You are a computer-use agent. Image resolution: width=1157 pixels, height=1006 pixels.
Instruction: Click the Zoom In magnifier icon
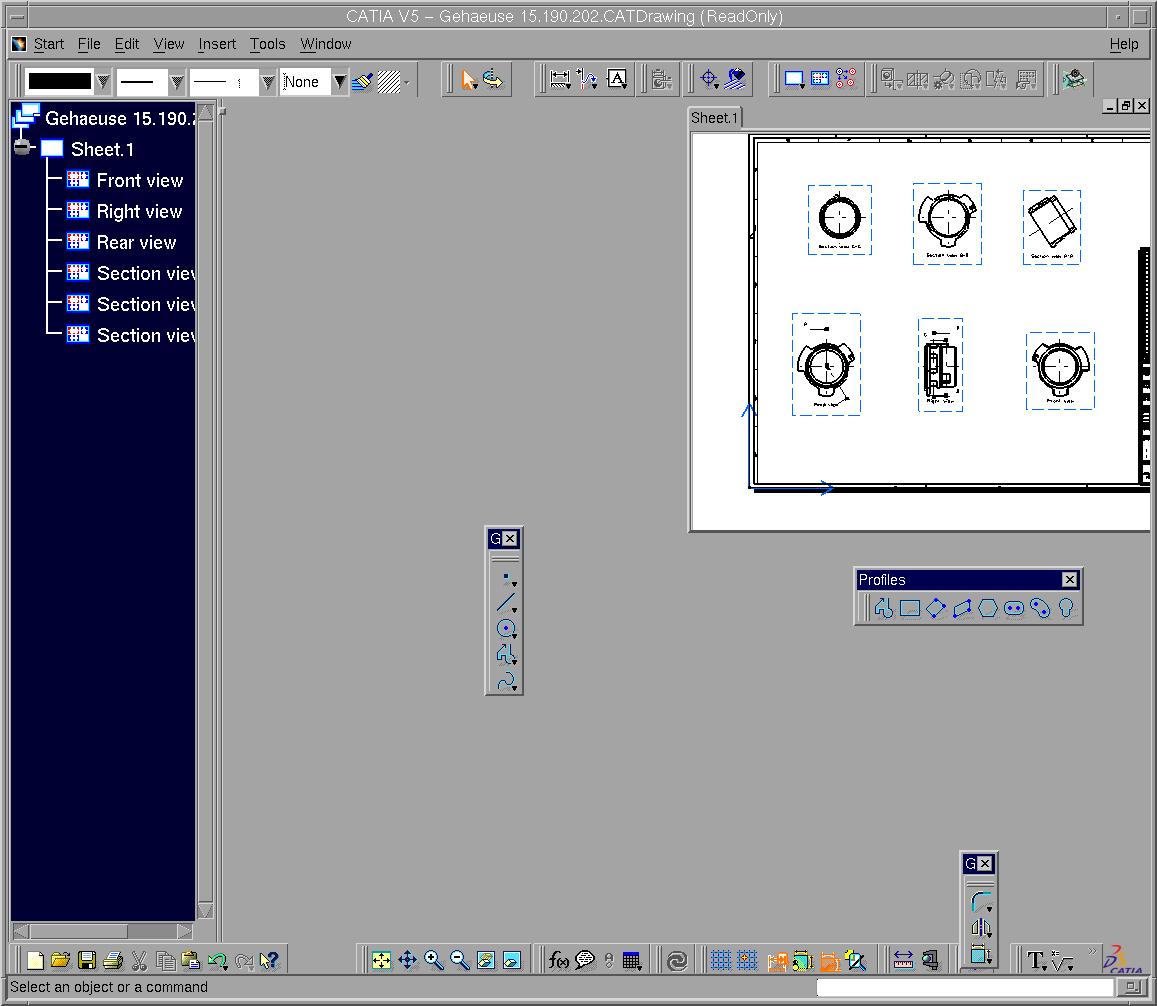click(434, 960)
